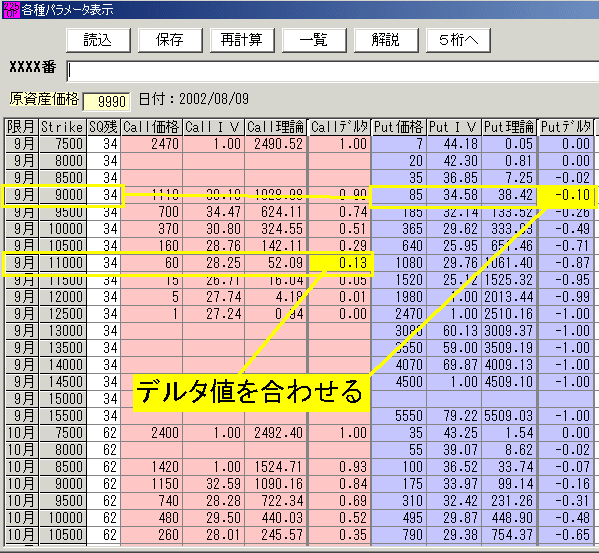This screenshot has height=553, width=599.
Task: Select Put theory value 1525.32
Action: pos(509,280)
